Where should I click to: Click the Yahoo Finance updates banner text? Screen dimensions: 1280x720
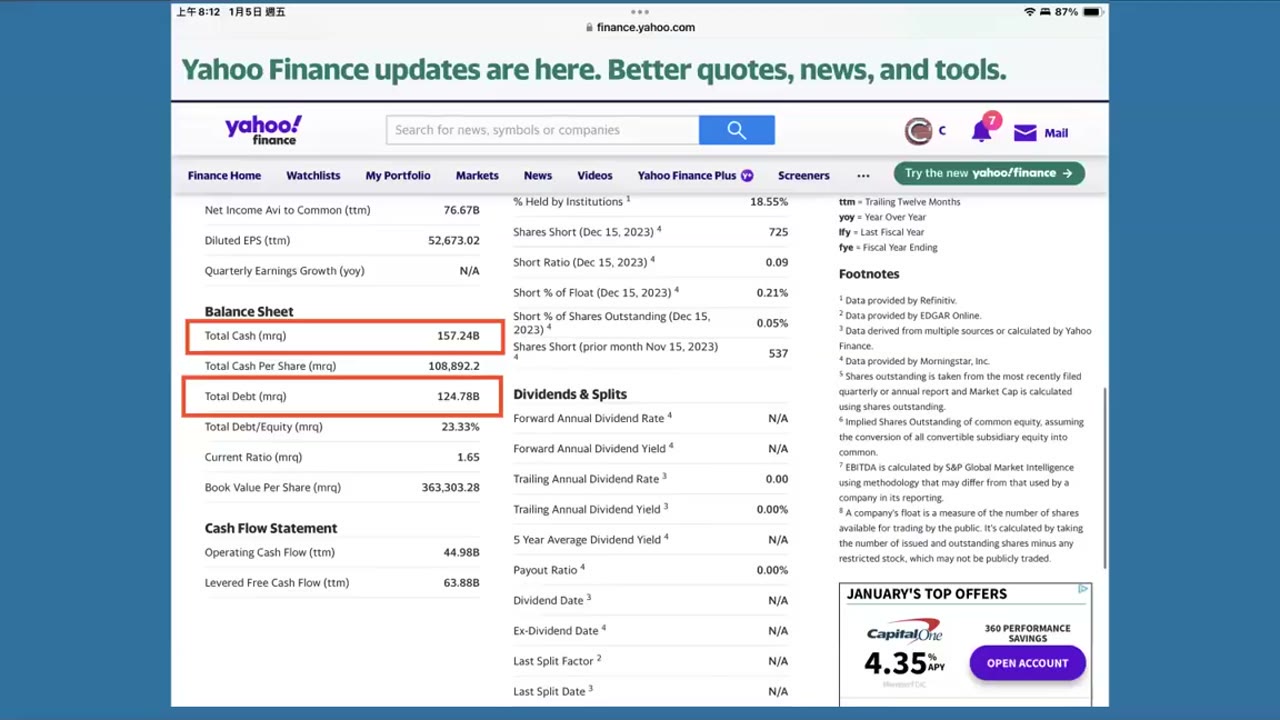[x=594, y=70]
